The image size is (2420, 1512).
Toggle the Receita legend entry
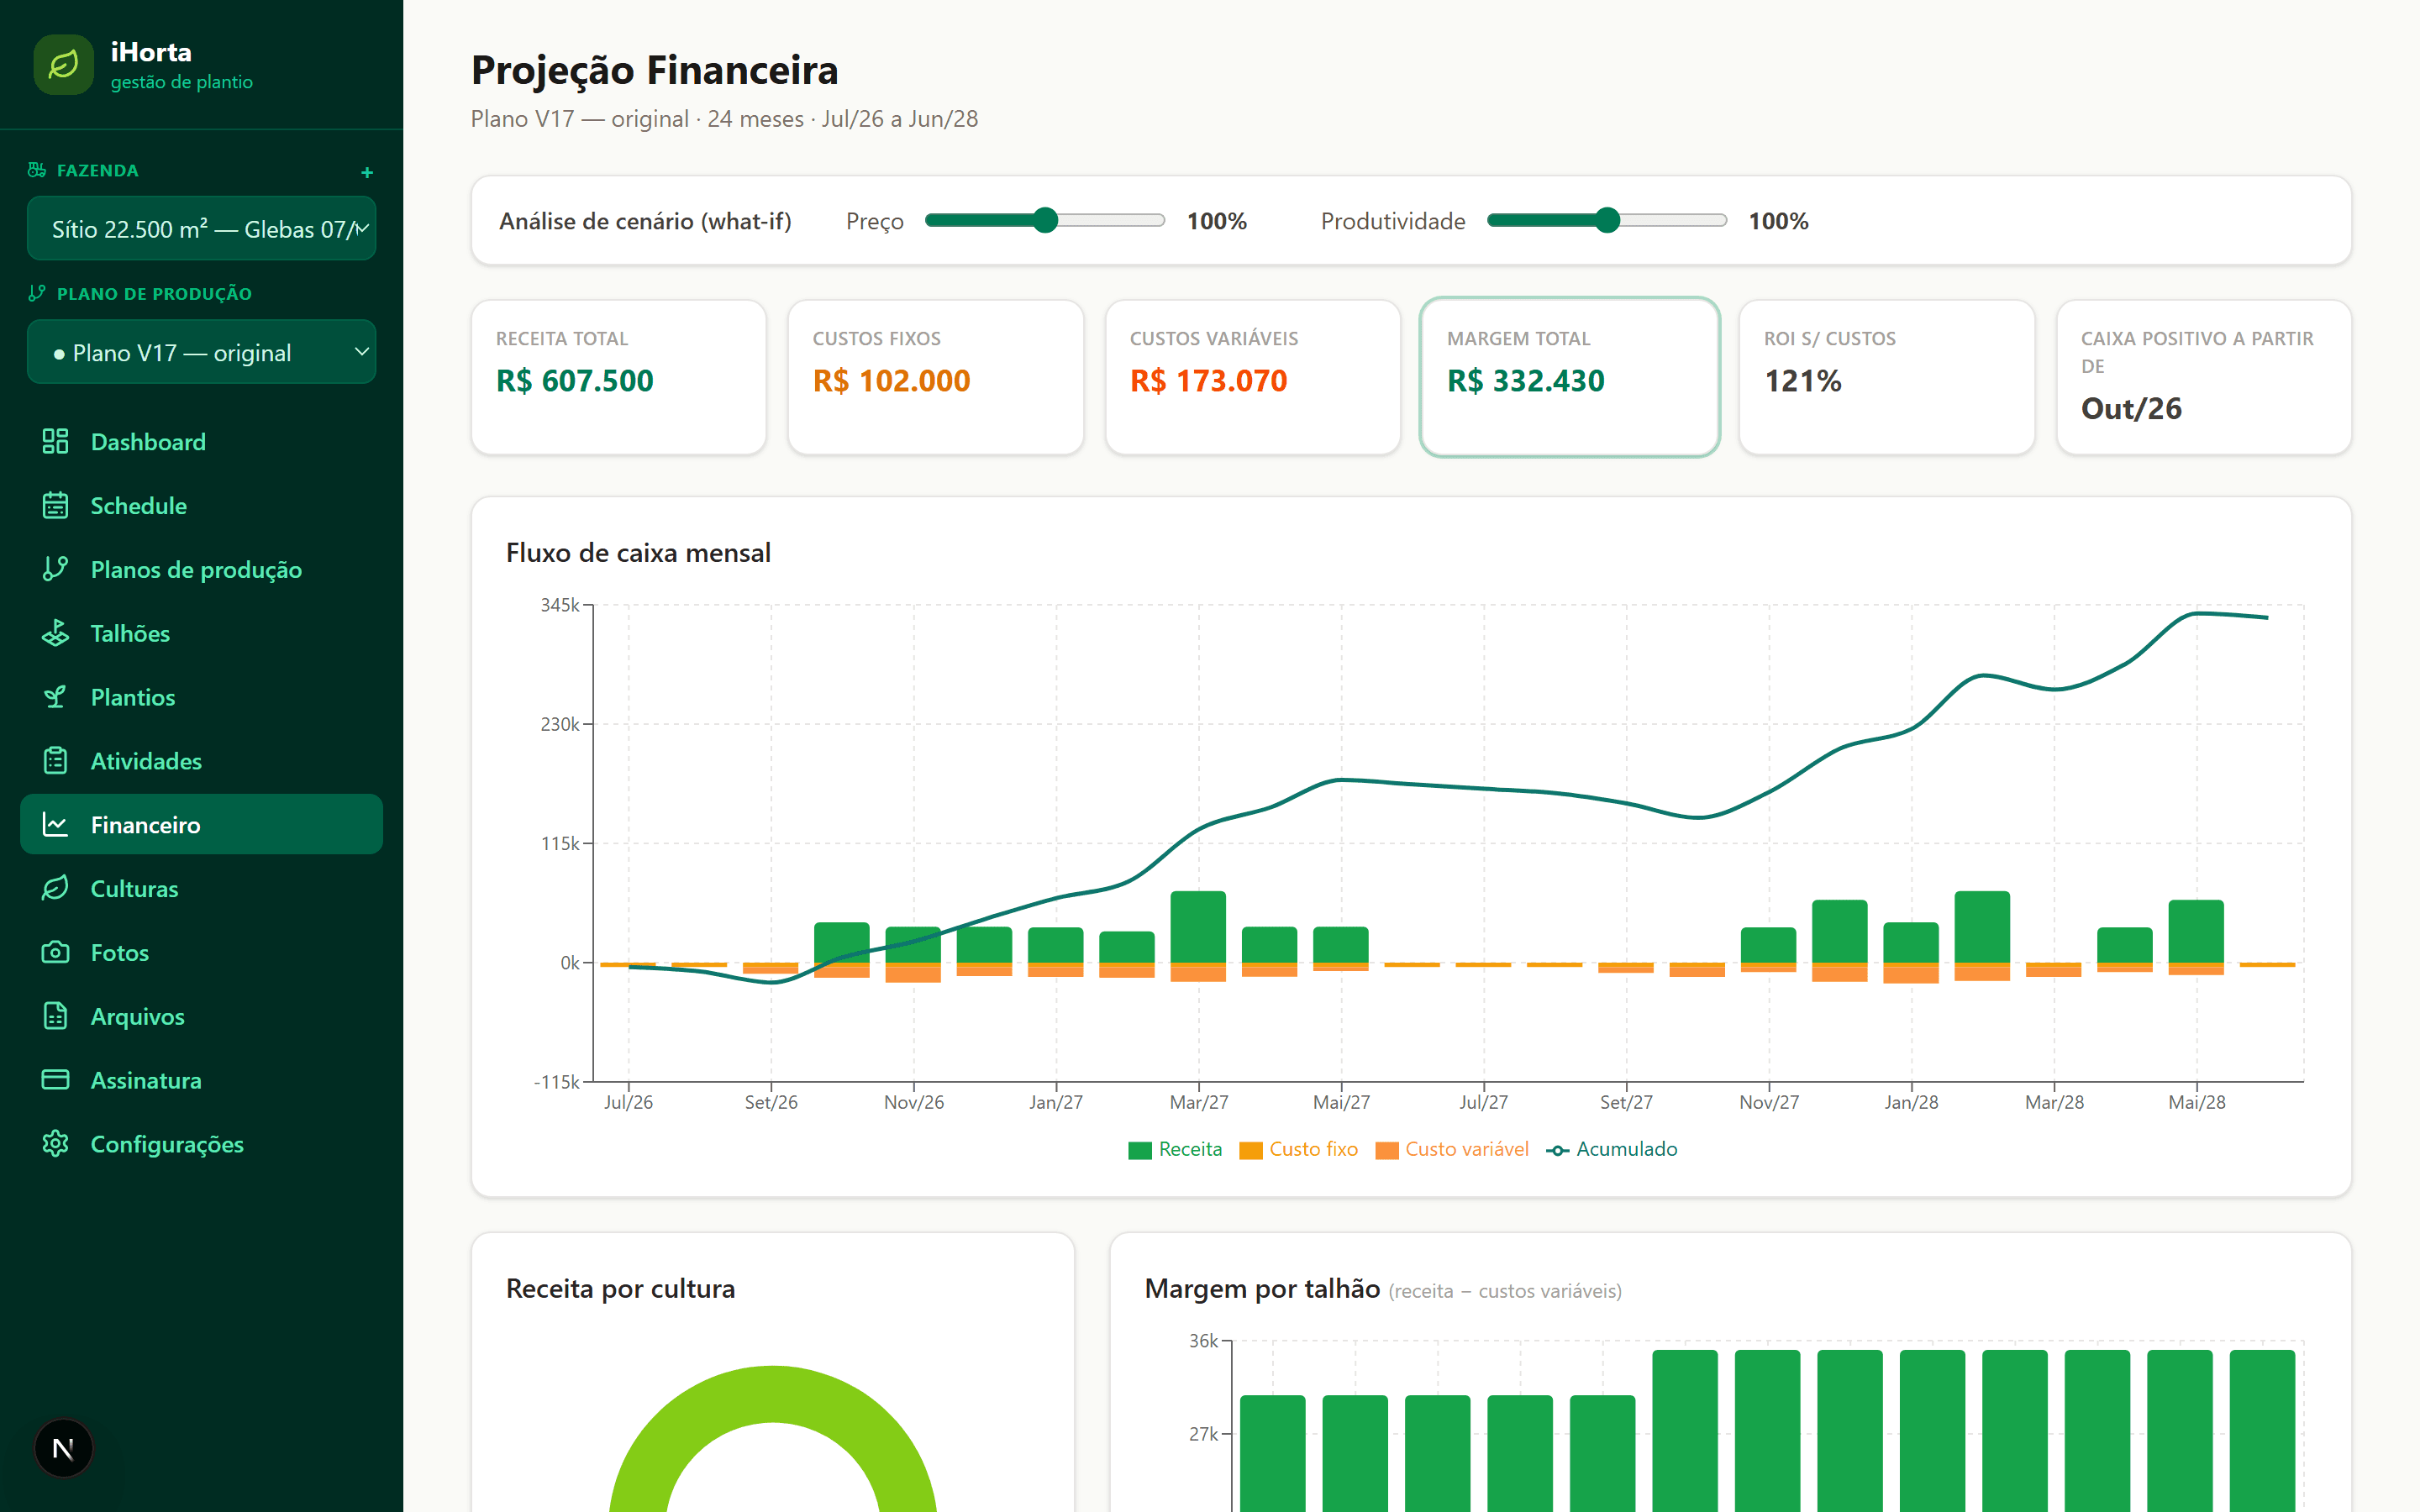coord(1175,1150)
